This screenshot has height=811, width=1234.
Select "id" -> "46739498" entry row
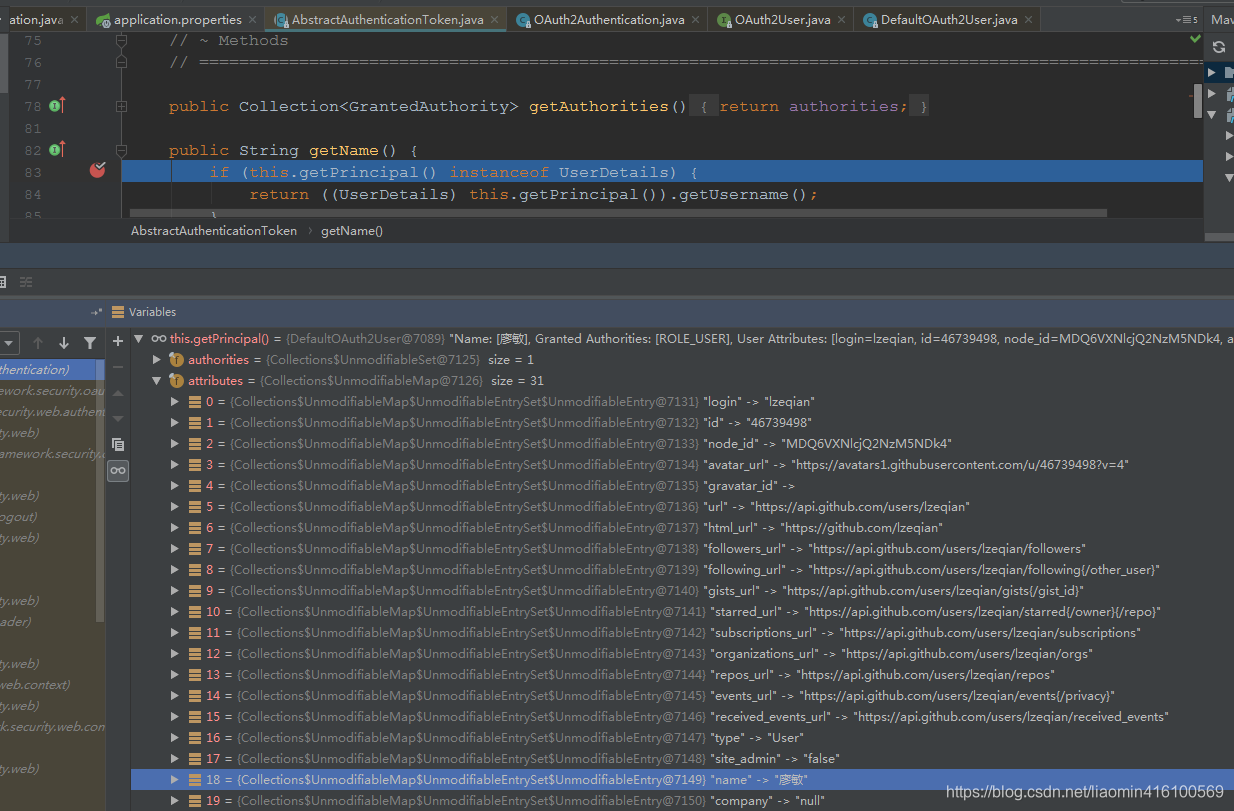(x=682, y=422)
